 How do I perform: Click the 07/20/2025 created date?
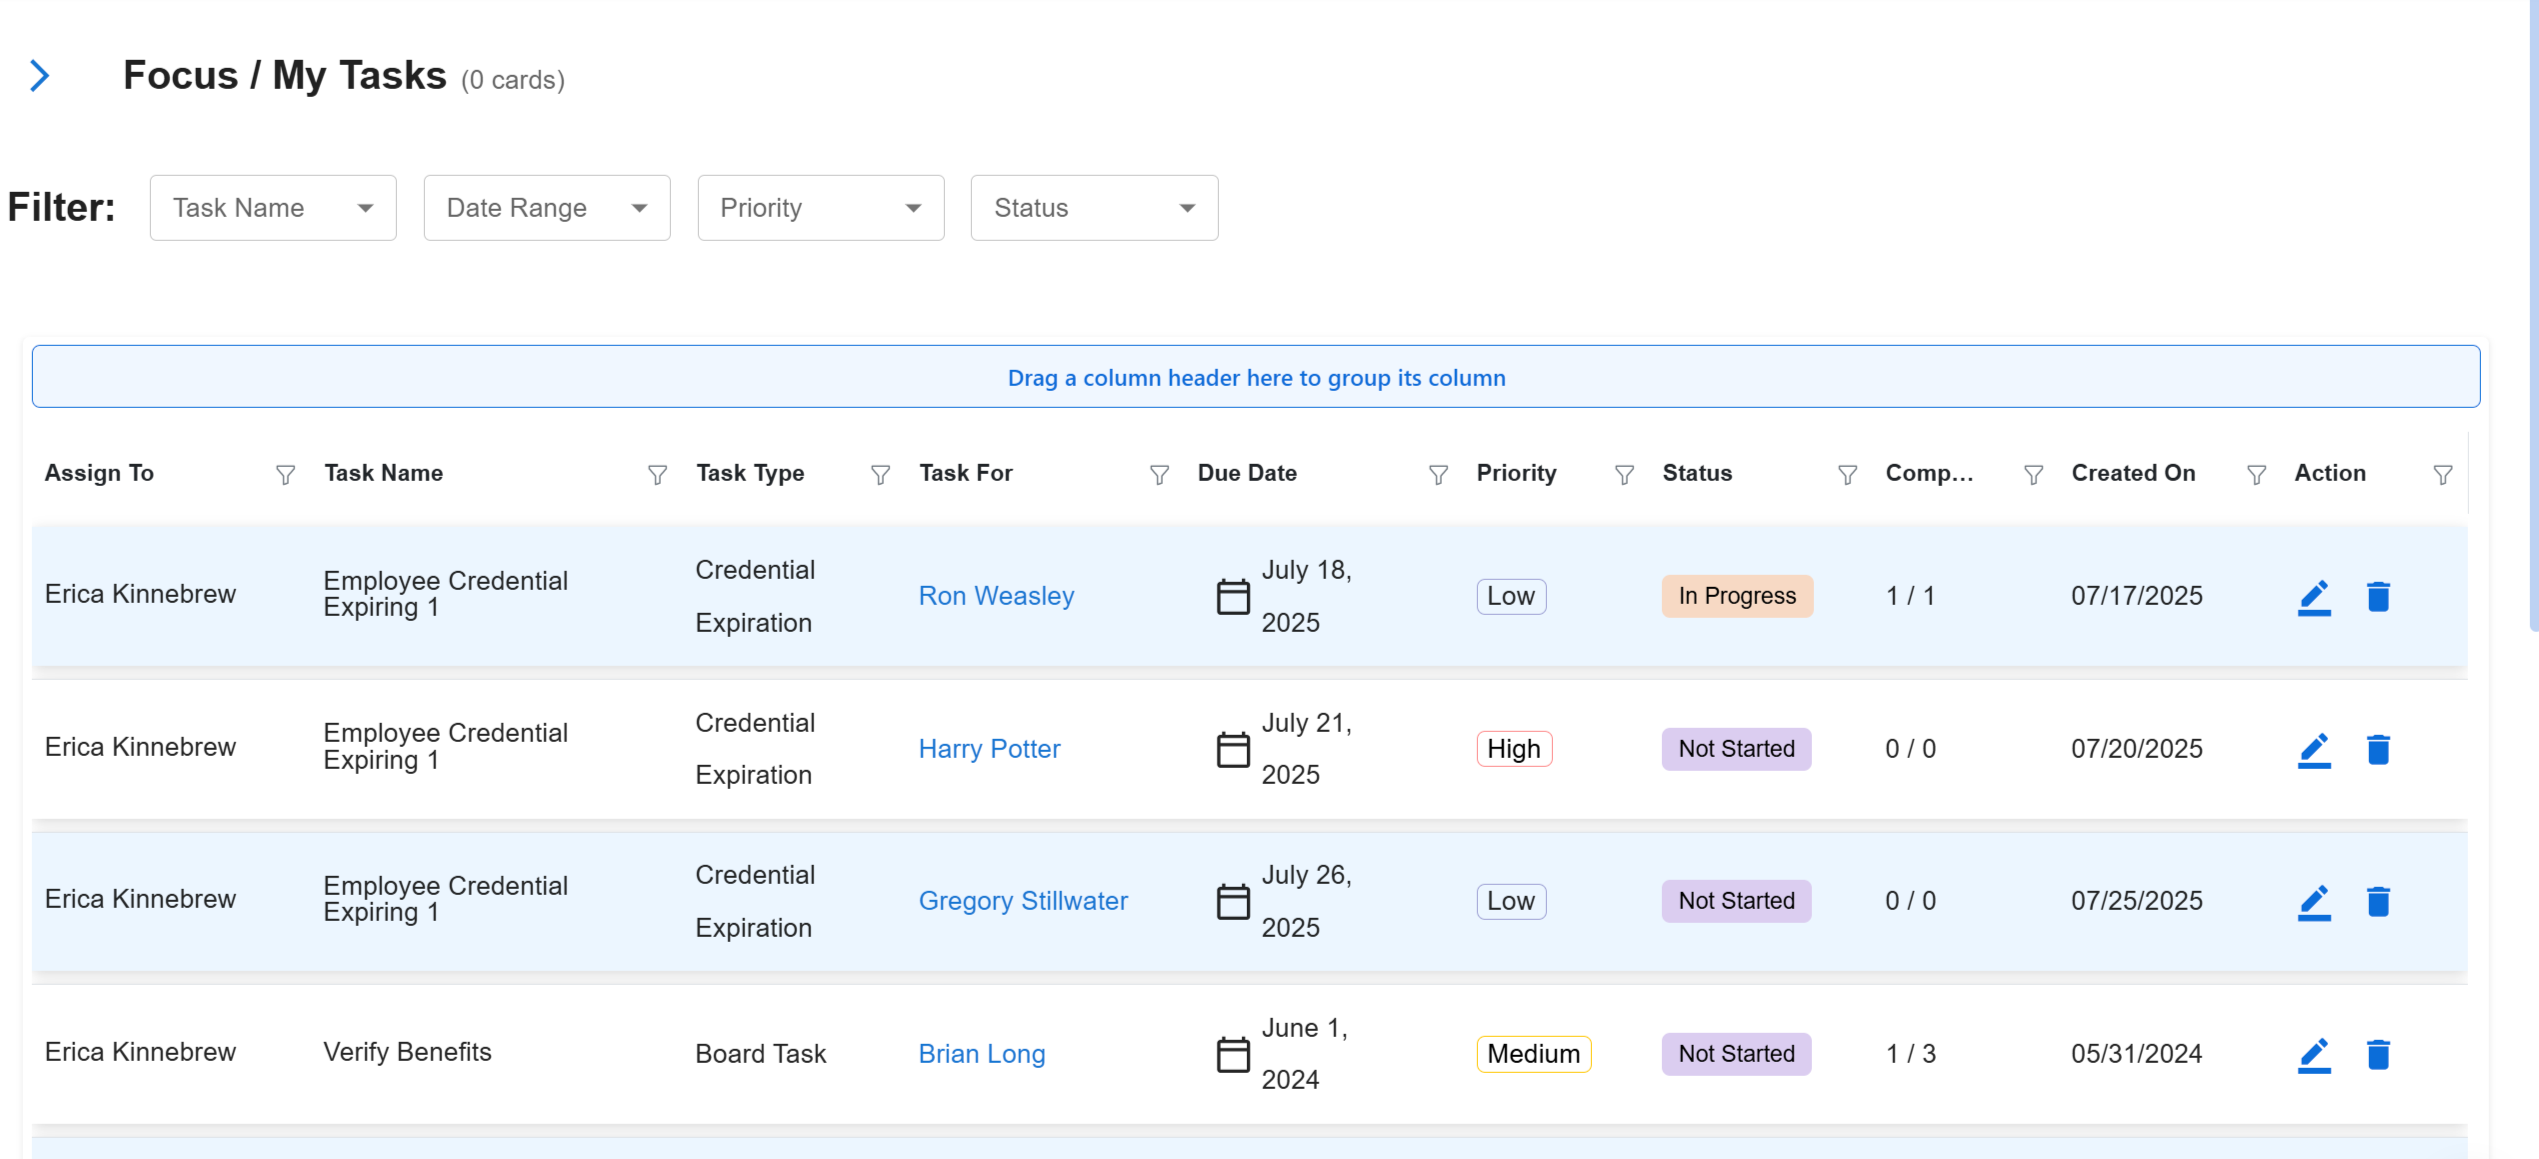coord(2136,749)
